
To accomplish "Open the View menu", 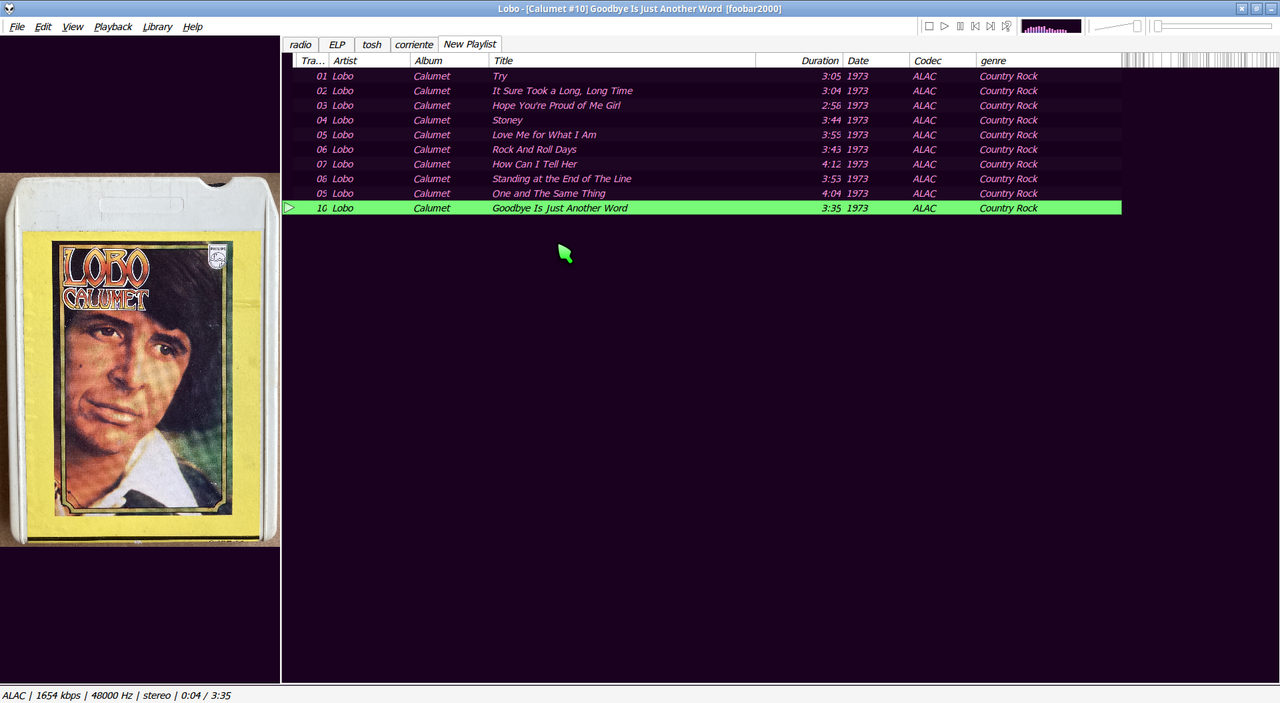I will [73, 27].
